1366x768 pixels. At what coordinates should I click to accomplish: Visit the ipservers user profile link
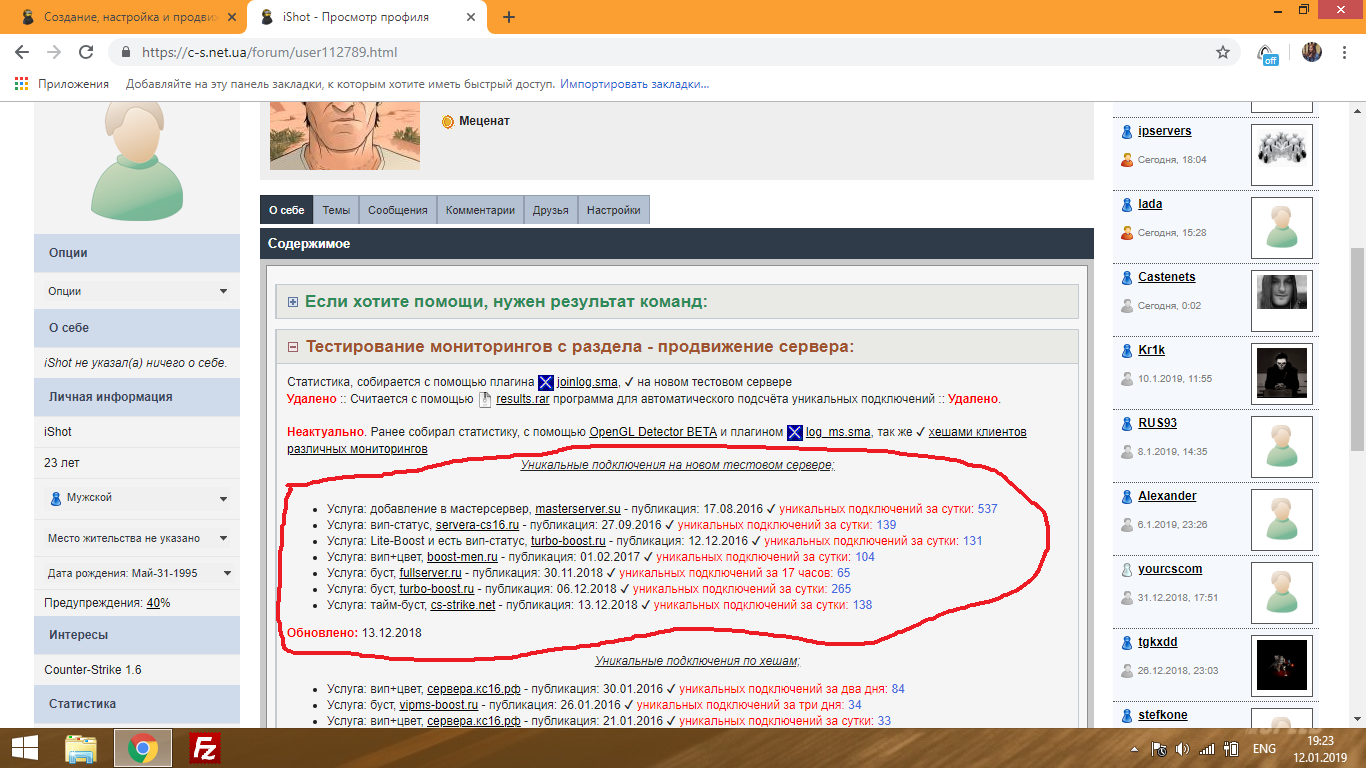[1164, 131]
